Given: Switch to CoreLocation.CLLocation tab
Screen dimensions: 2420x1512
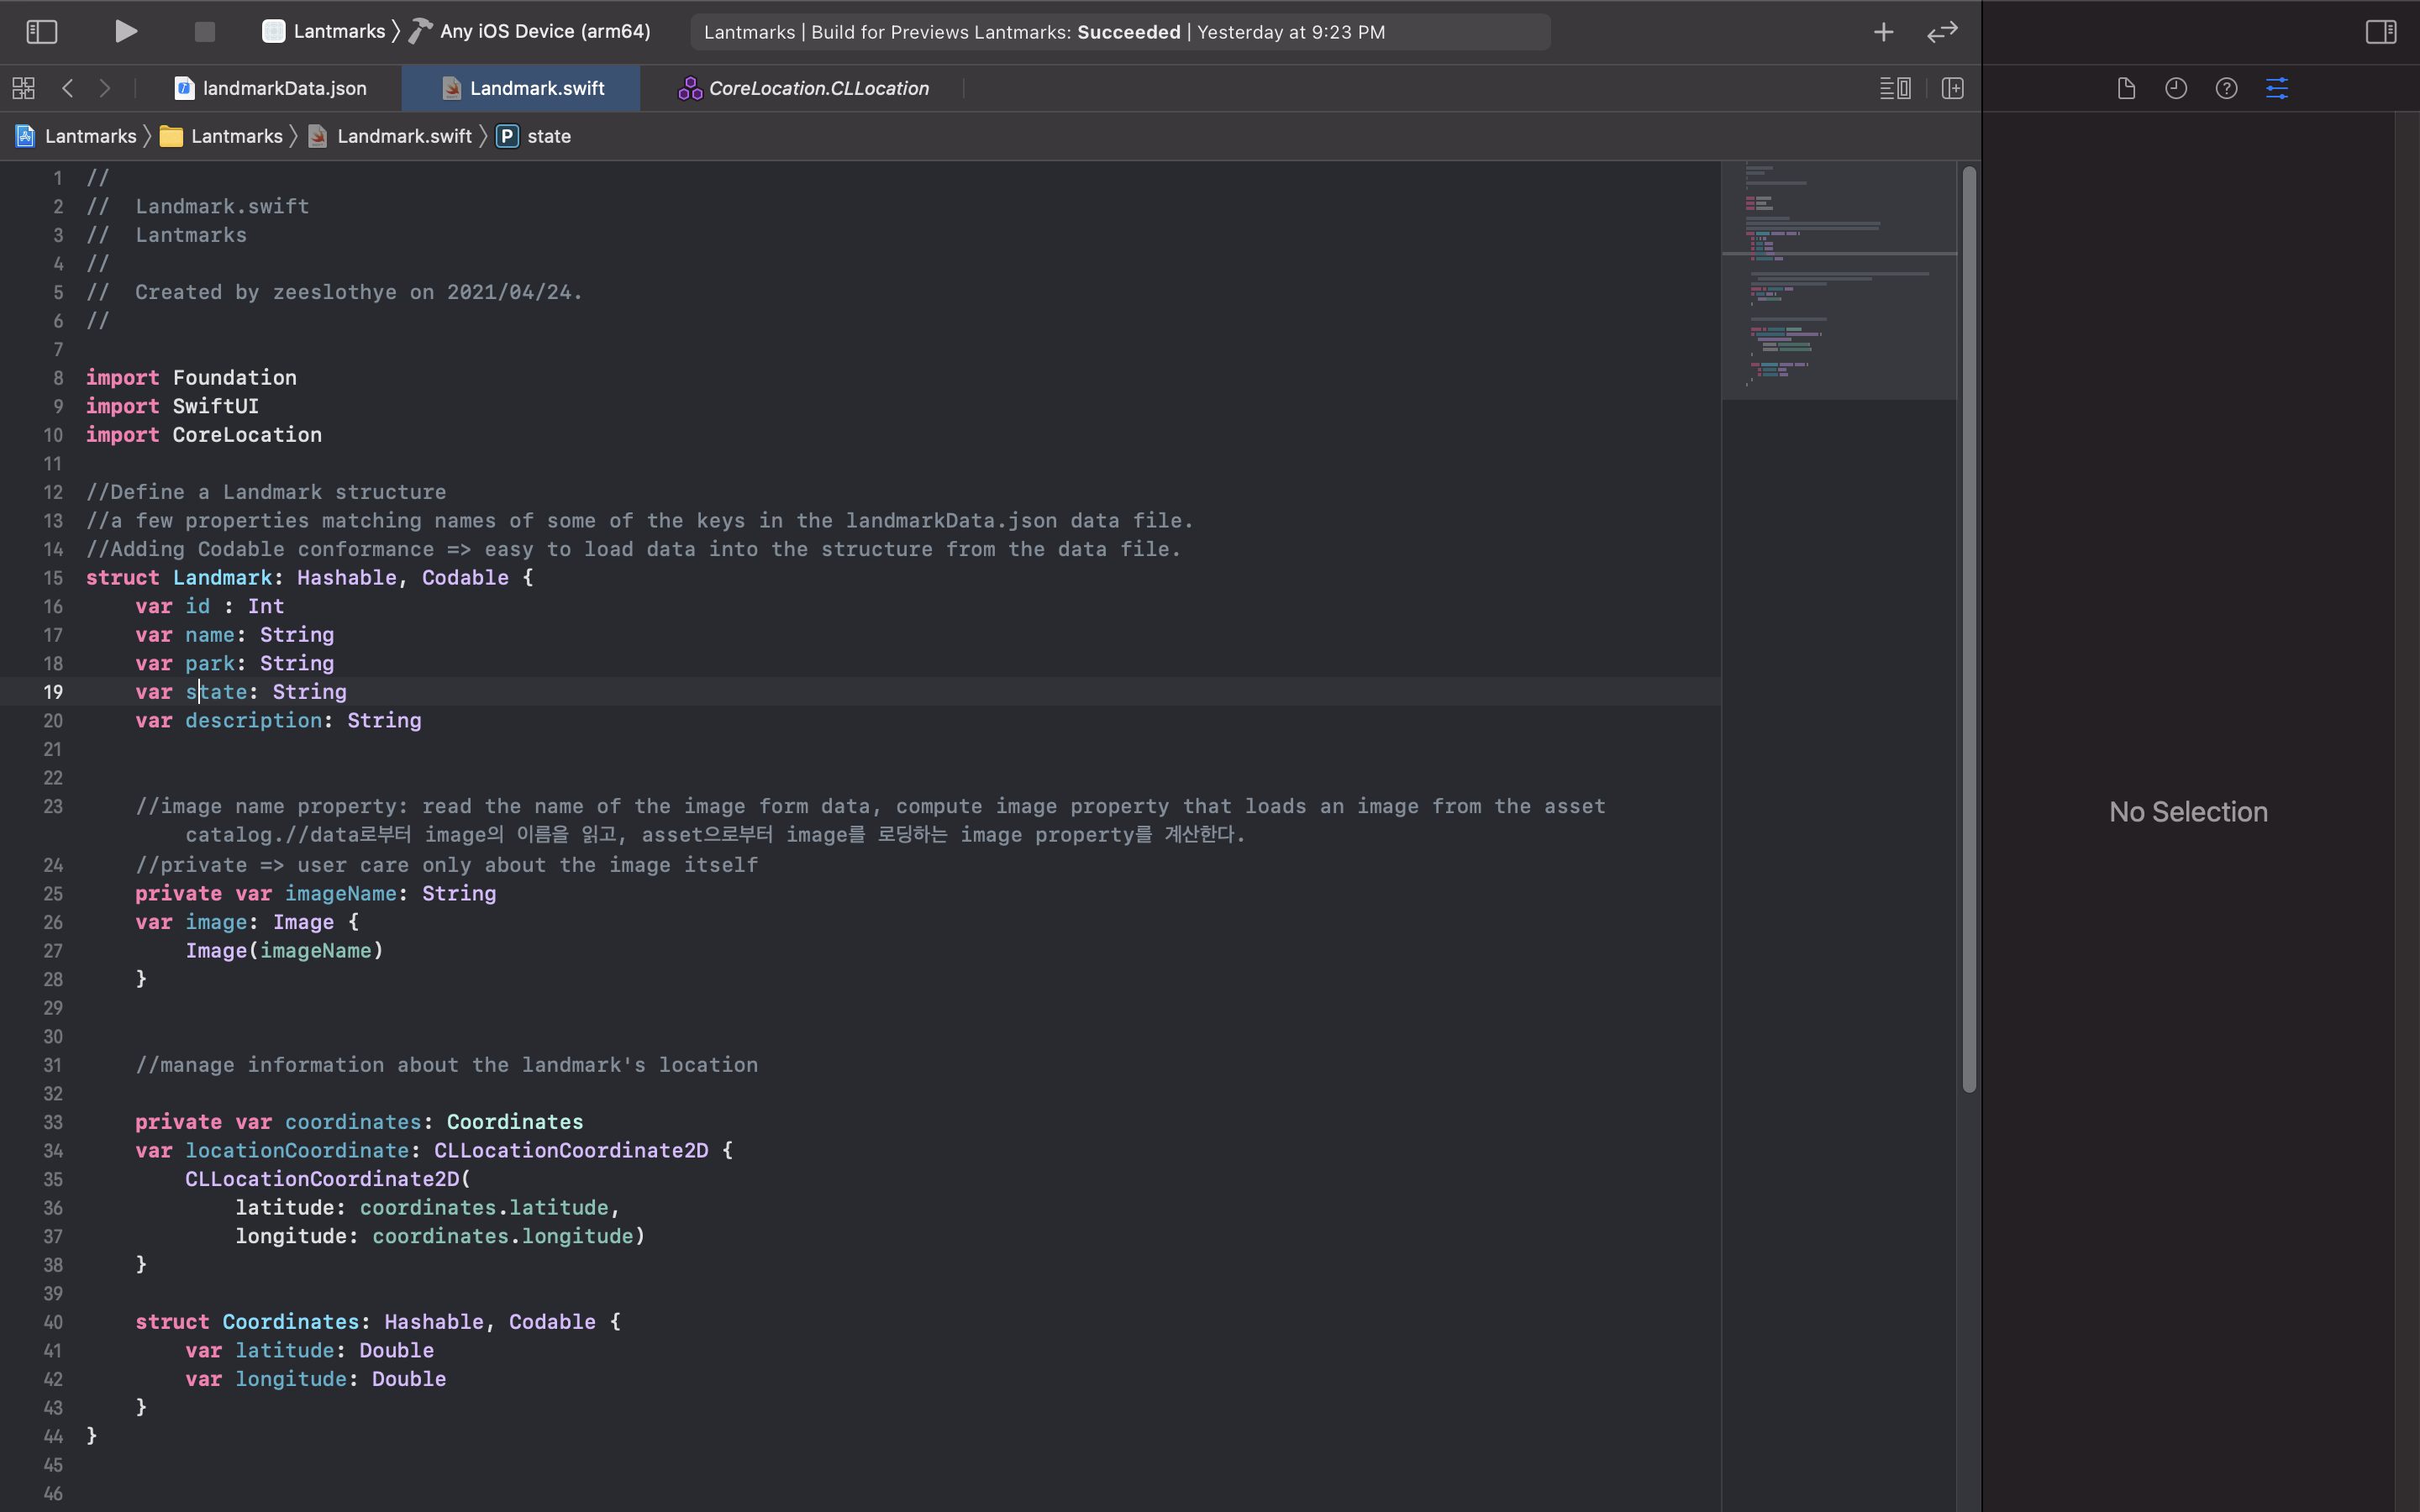Looking at the screenshot, I should point(805,88).
